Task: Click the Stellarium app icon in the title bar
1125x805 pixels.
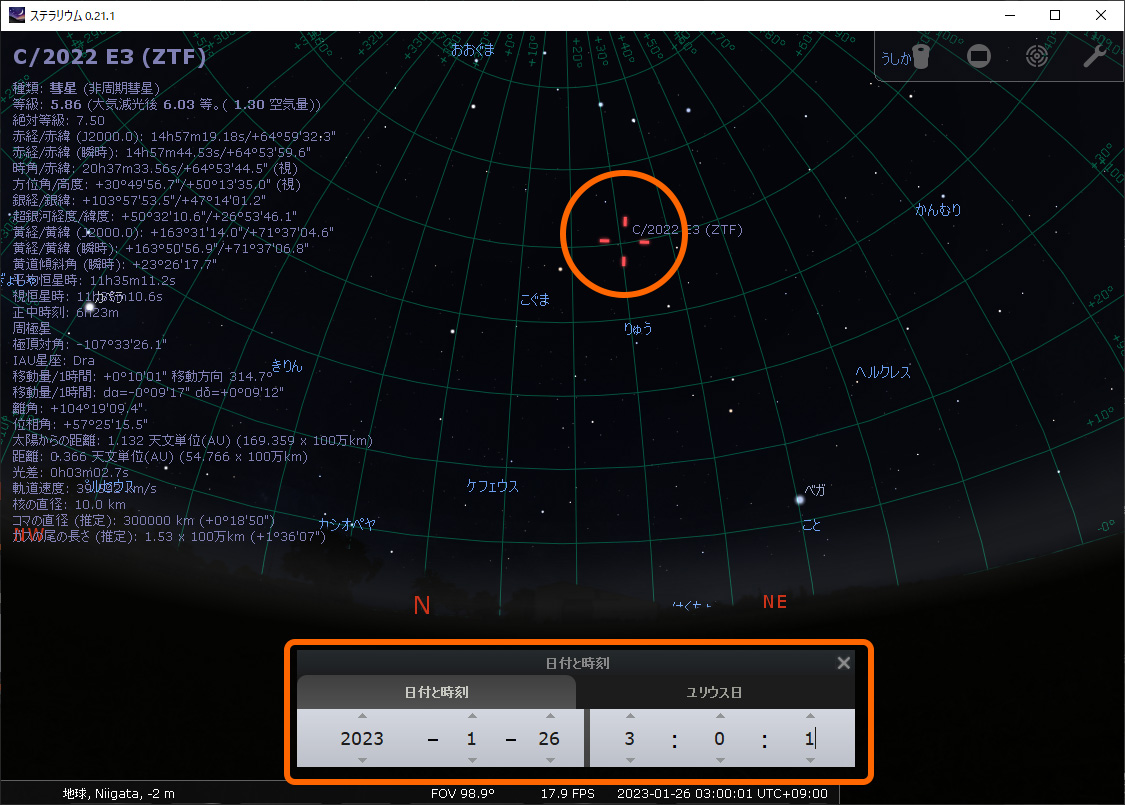Action: tap(17, 15)
